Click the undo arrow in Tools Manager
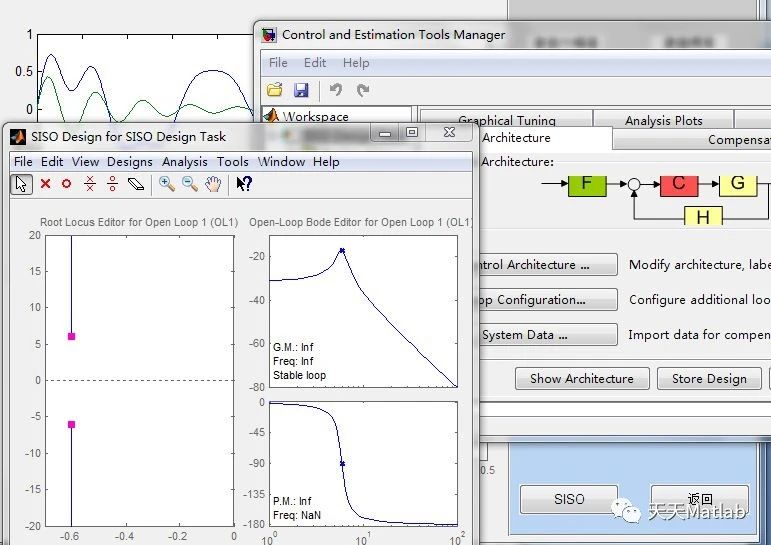This screenshot has height=545, width=771. pyautogui.click(x=336, y=90)
